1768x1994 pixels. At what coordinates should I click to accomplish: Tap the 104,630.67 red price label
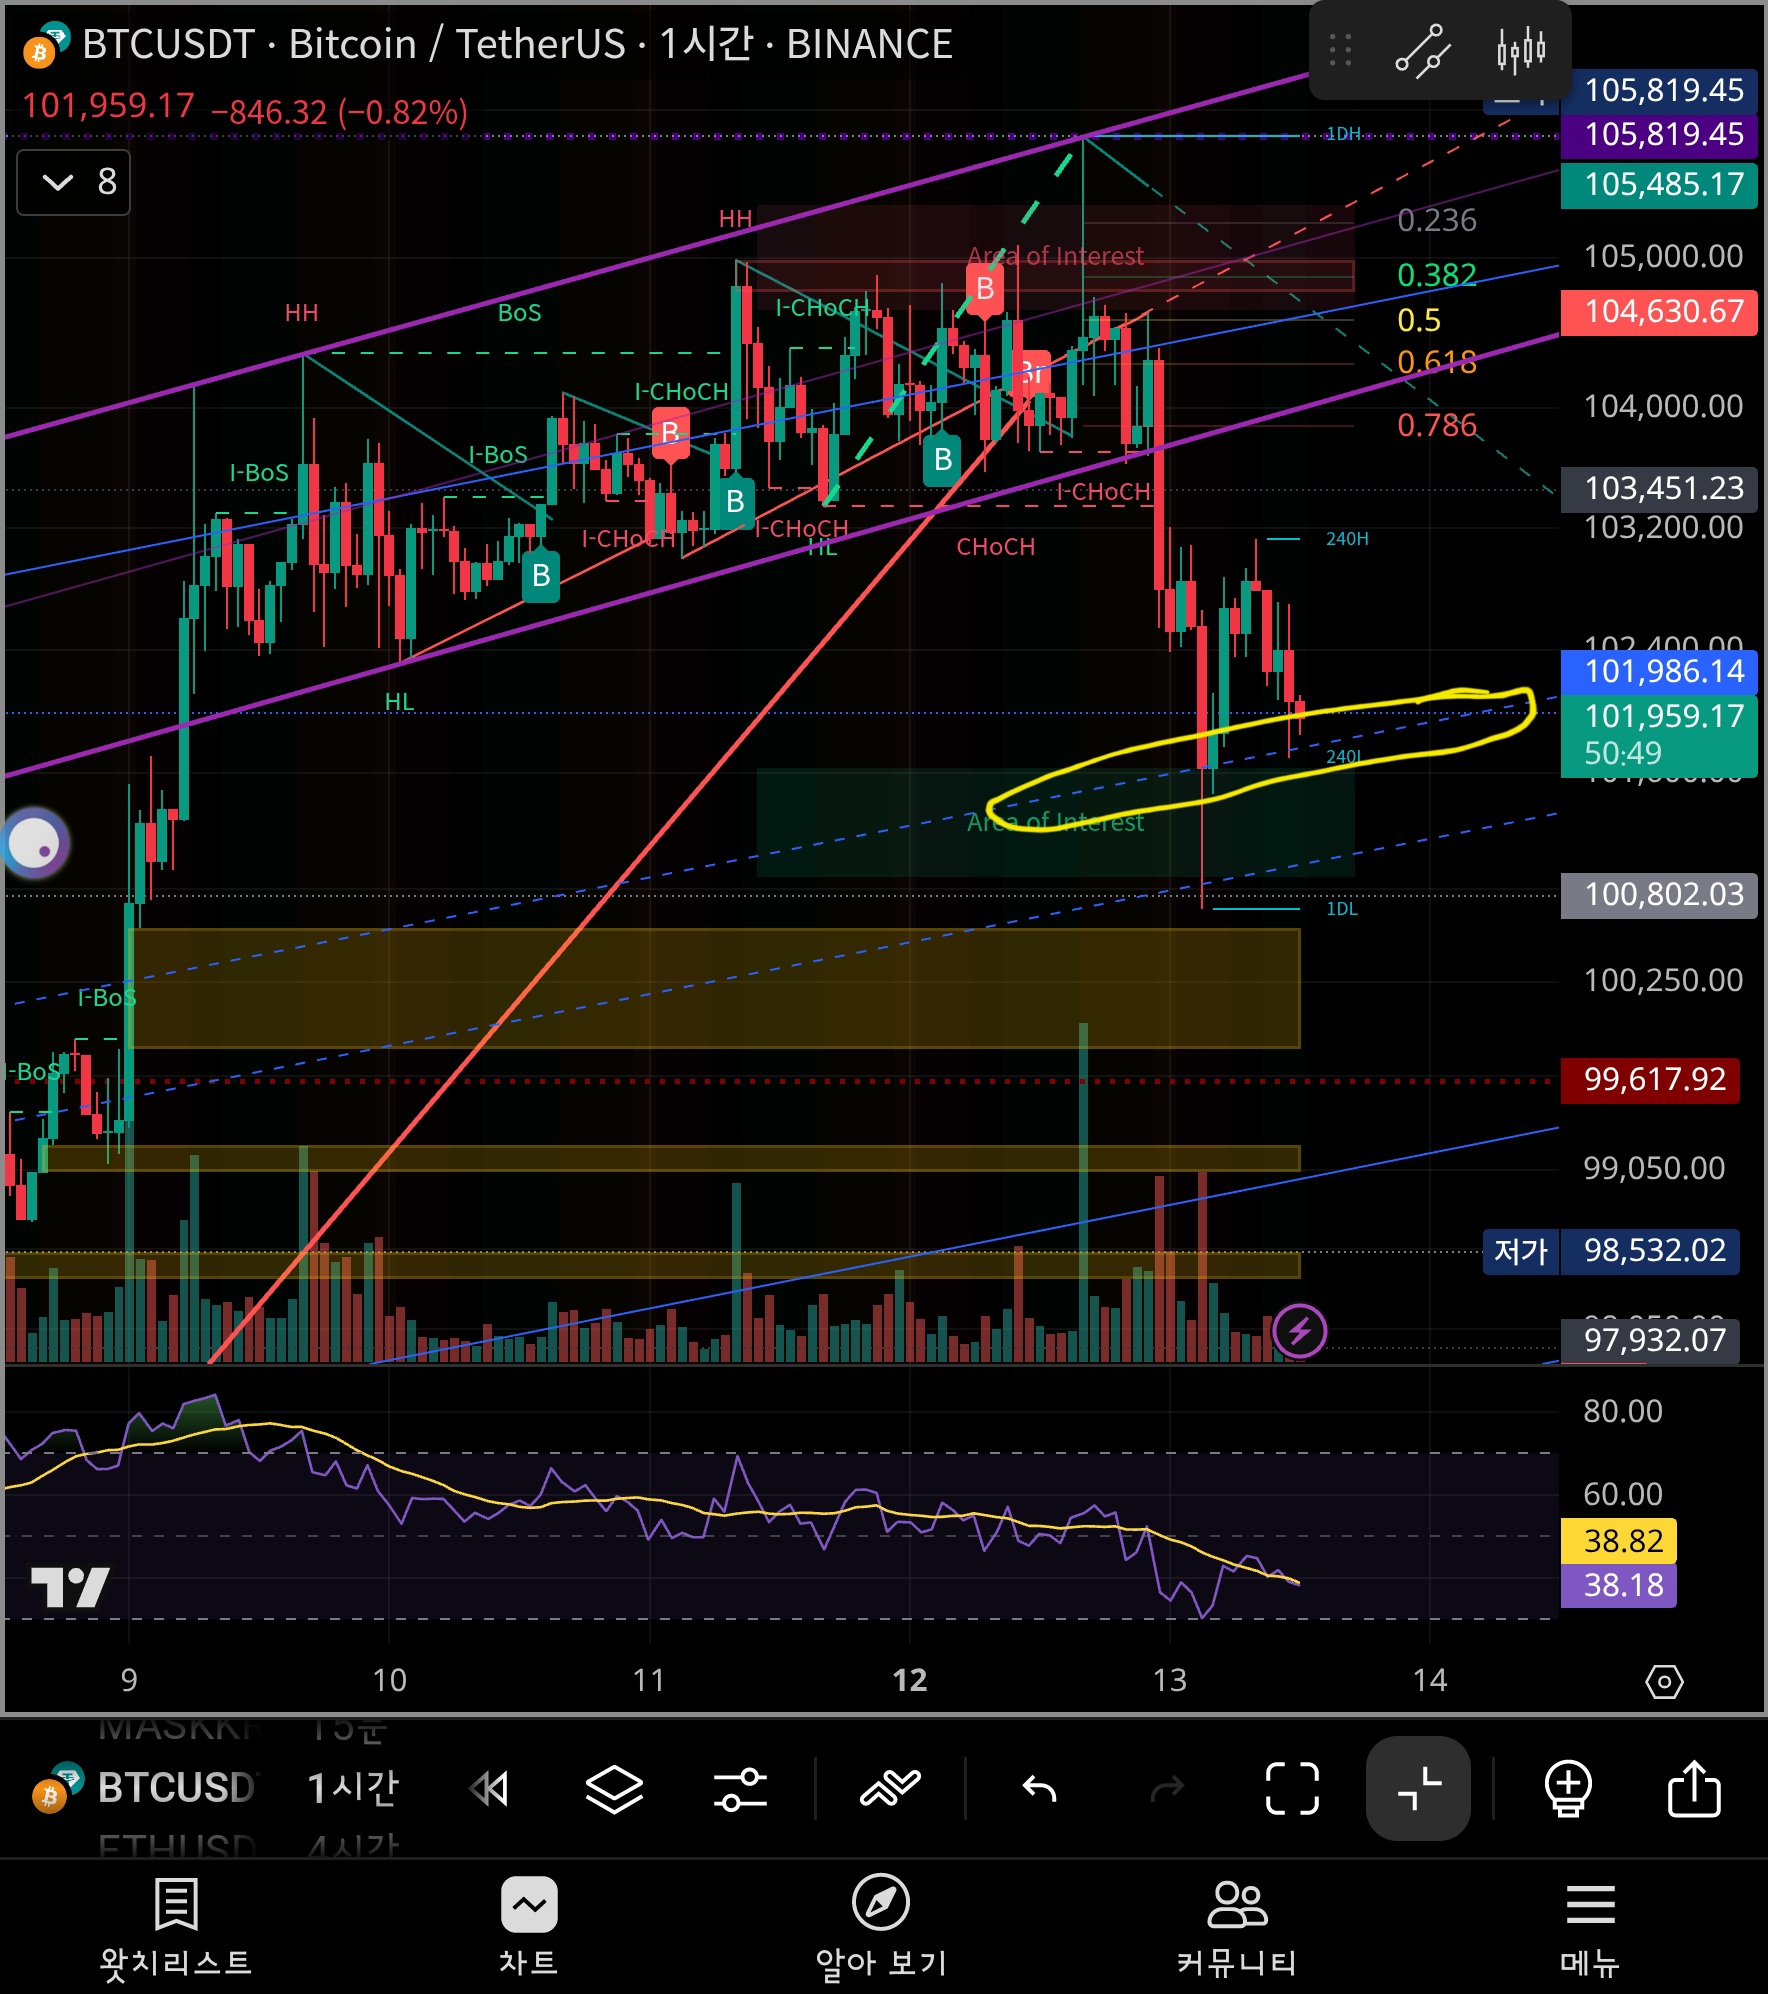[x=1659, y=312]
